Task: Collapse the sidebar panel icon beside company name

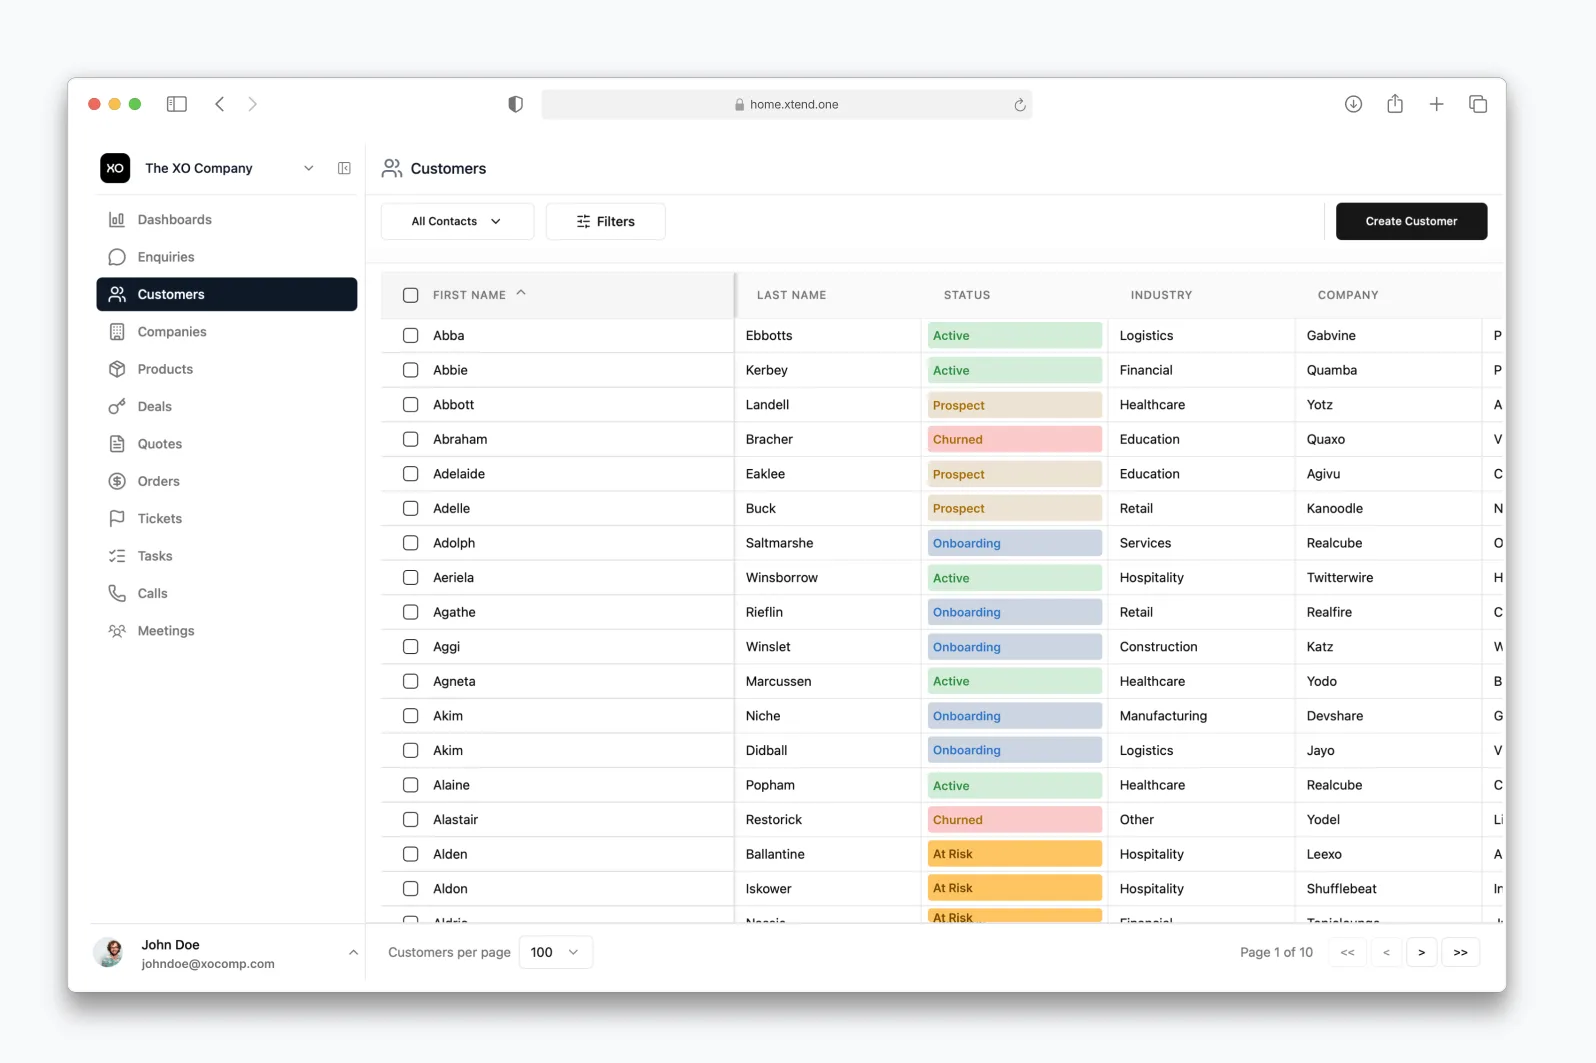Action: tap(344, 168)
